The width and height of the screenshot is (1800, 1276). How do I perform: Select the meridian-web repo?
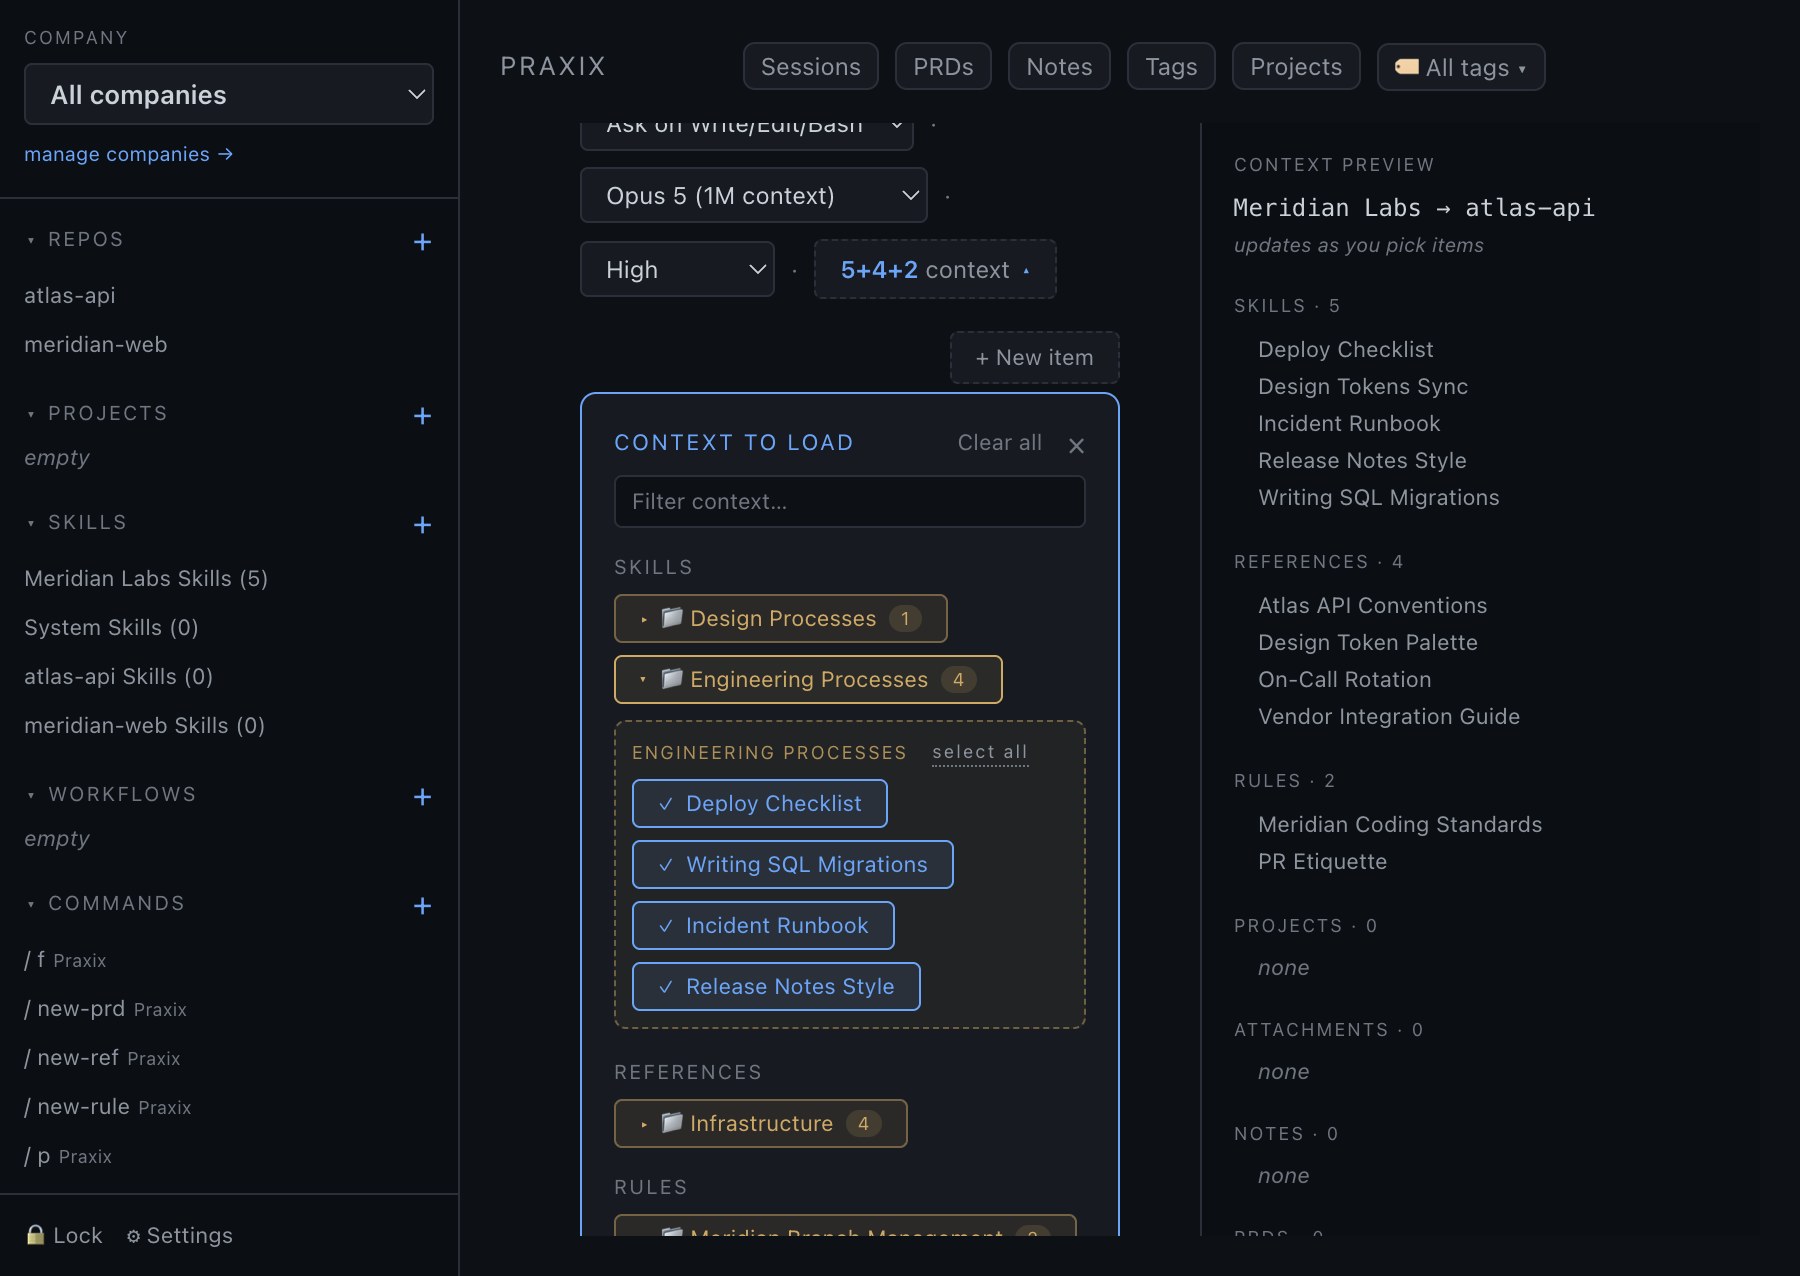tap(96, 345)
